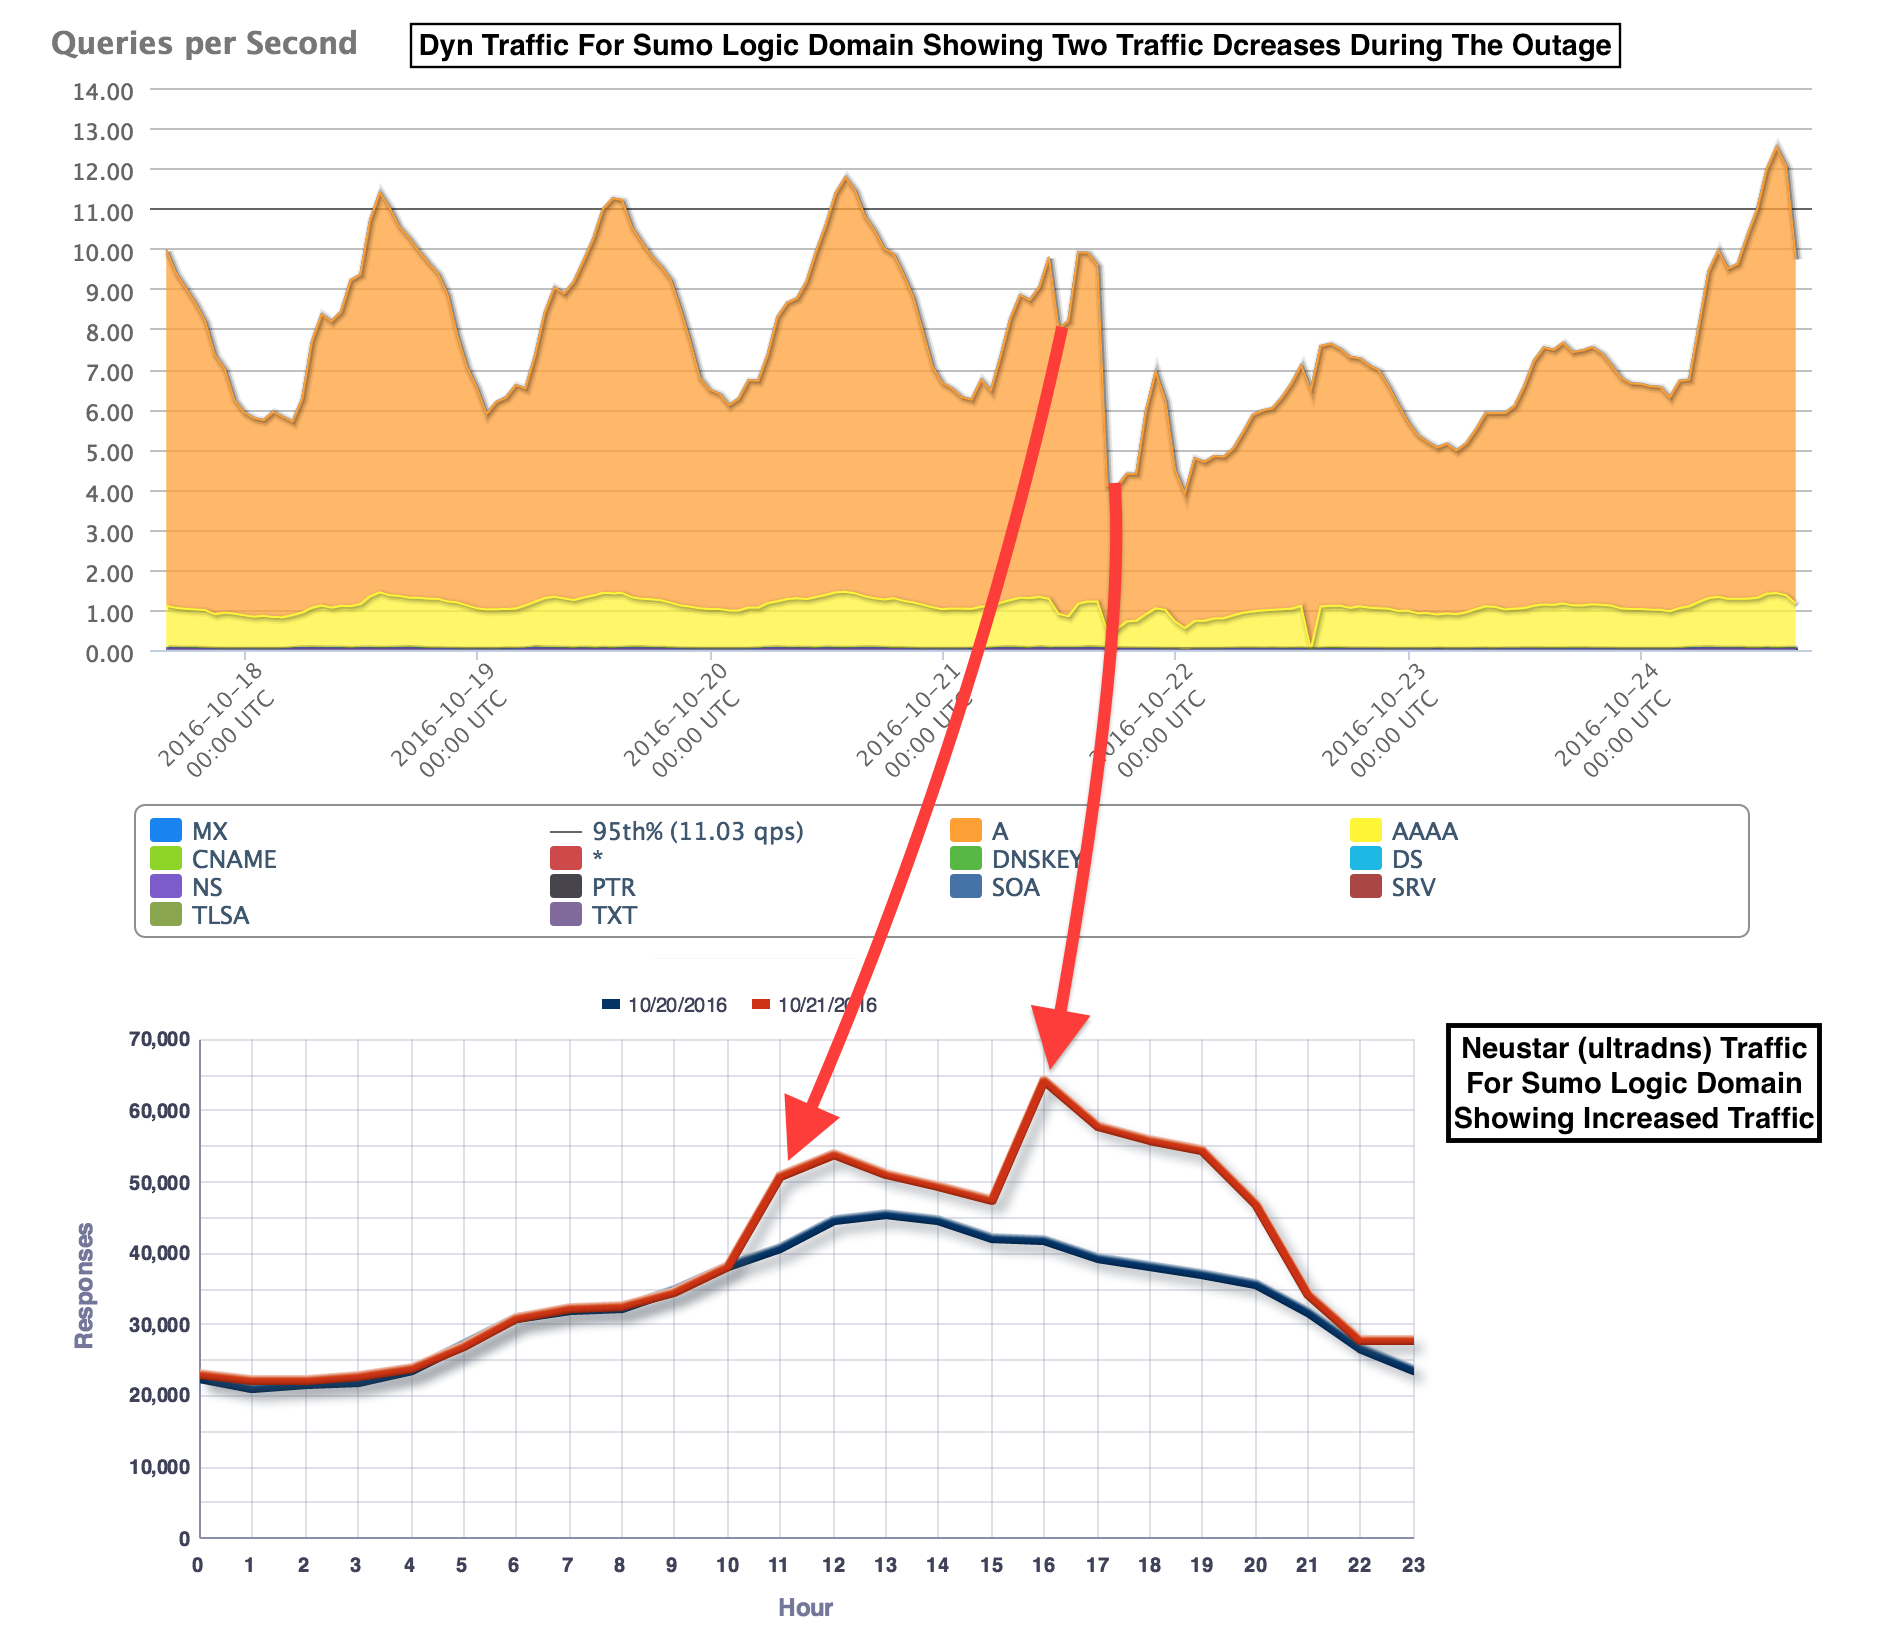Click the blue line point at hour 13

(x=885, y=1215)
